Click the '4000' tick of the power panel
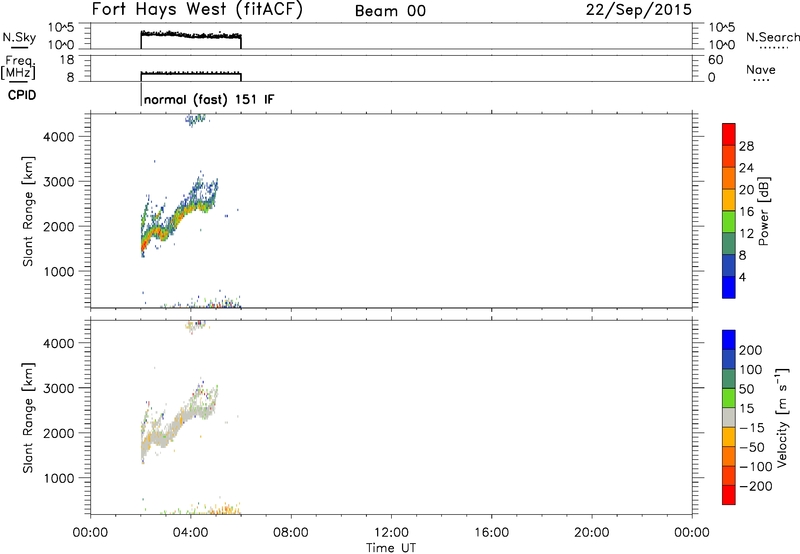 point(59,137)
